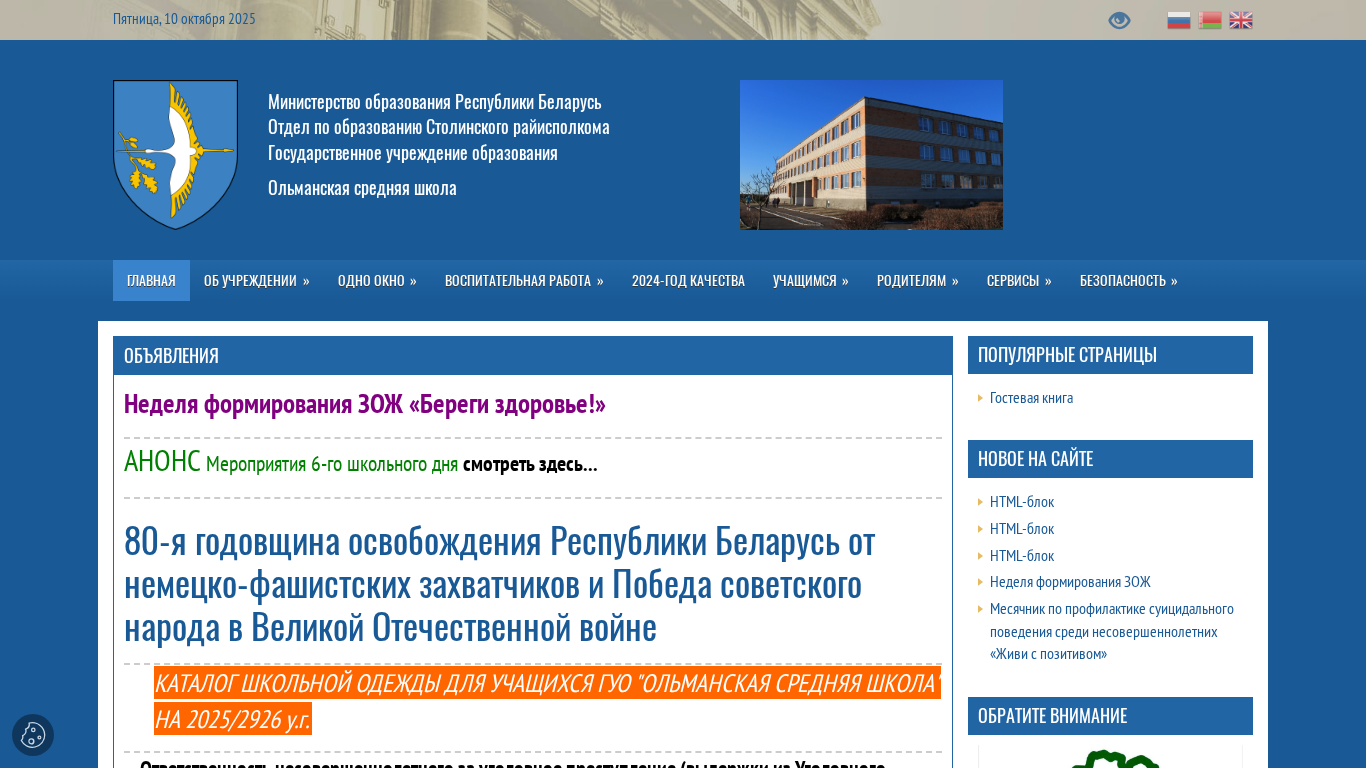This screenshot has height=768, width=1366.
Task: Open Неделя формирования ЗОЖ «Береги здоровье!» announcement
Action: [365, 404]
